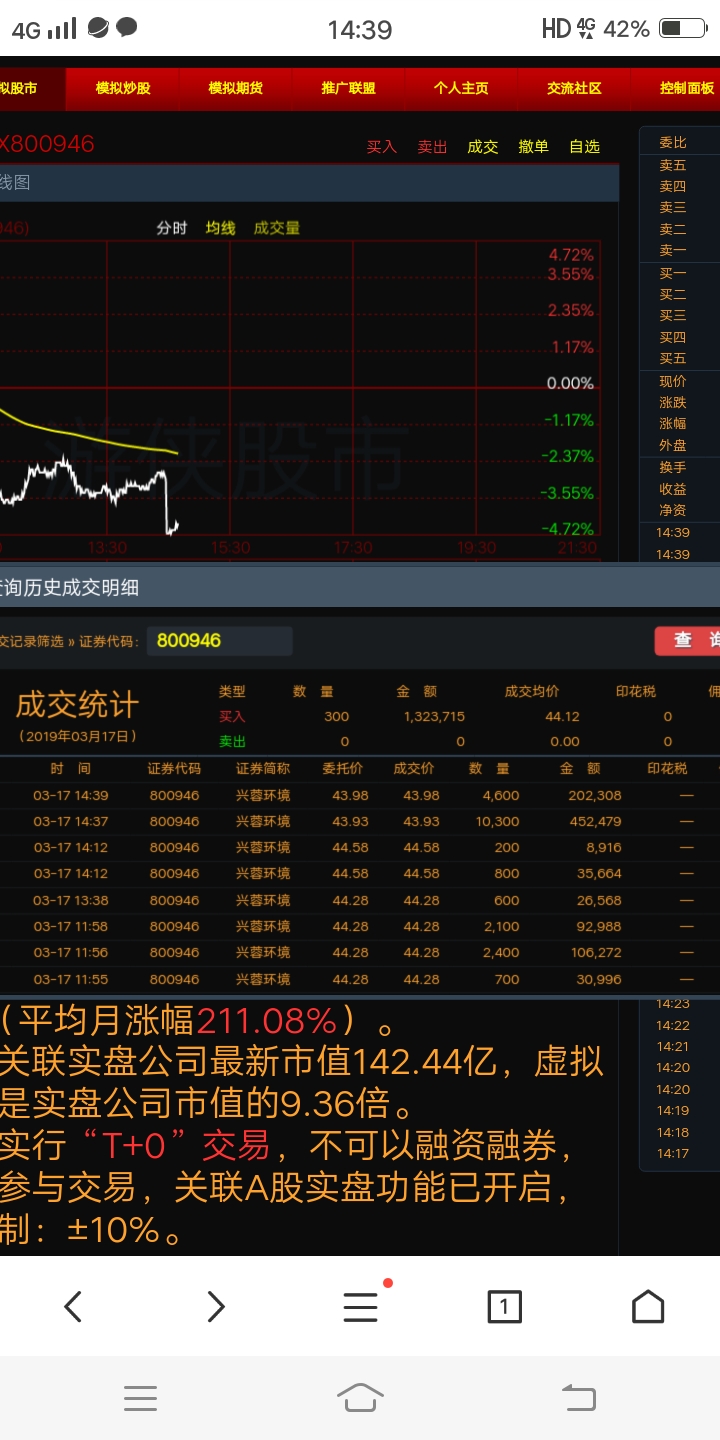Open the 撤单 link
720x1440 pixels.
pyautogui.click(x=533, y=147)
